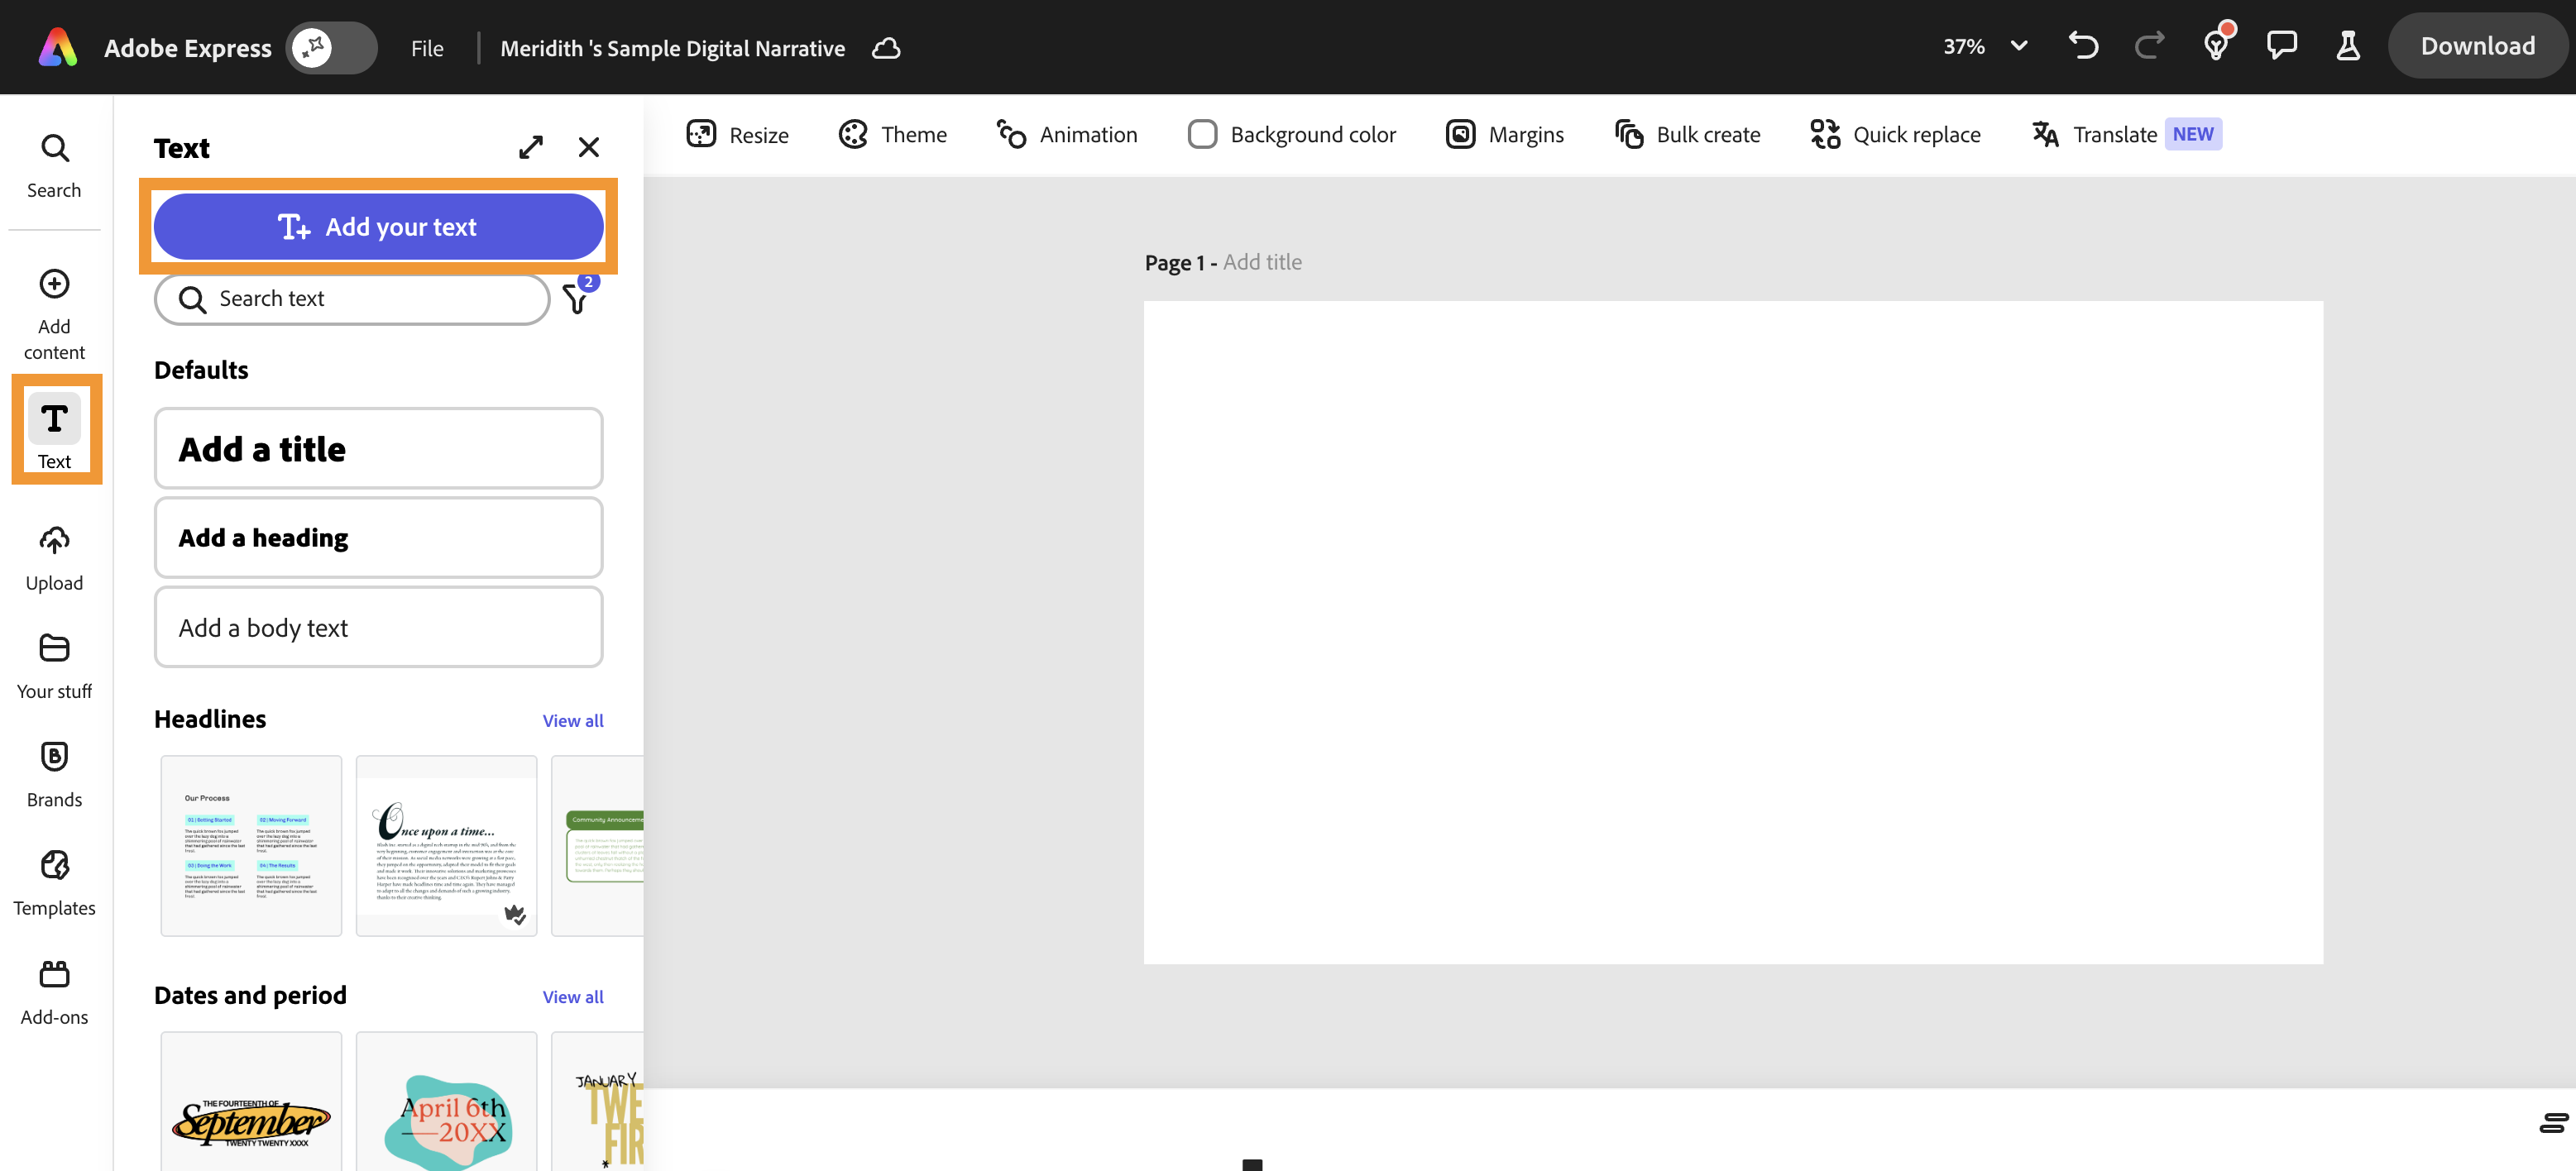2576x1171 pixels.
Task: Open the Animation toolbar option
Action: coord(1067,134)
